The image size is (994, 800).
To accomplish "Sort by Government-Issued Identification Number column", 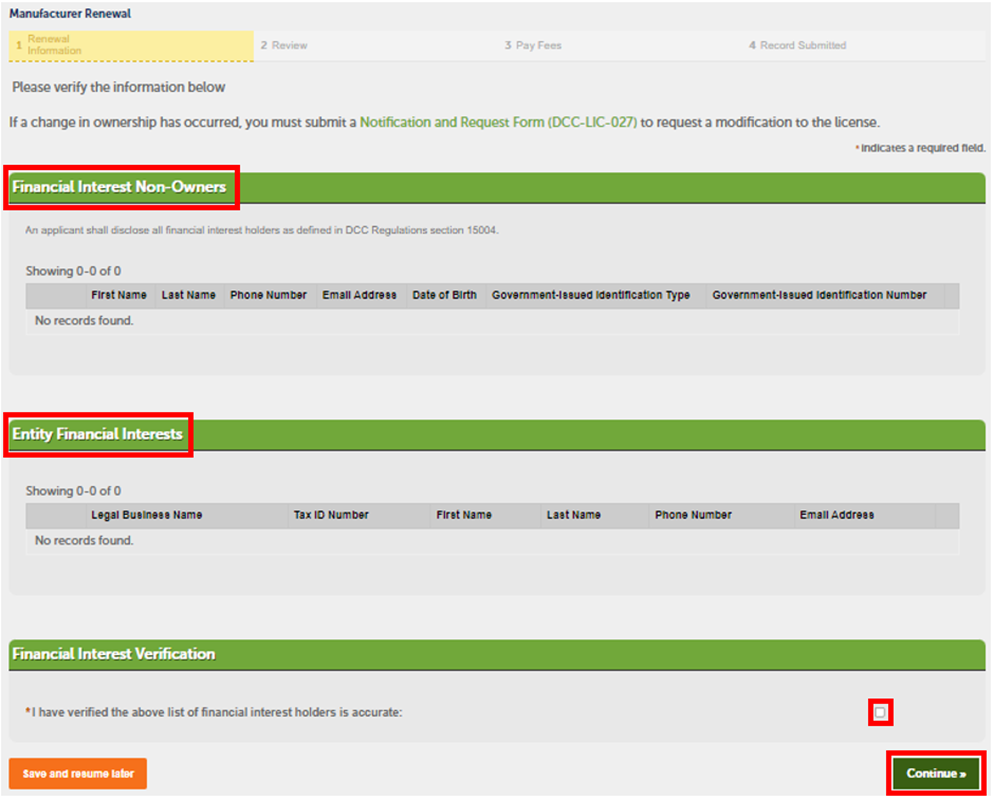I will 819,295.
